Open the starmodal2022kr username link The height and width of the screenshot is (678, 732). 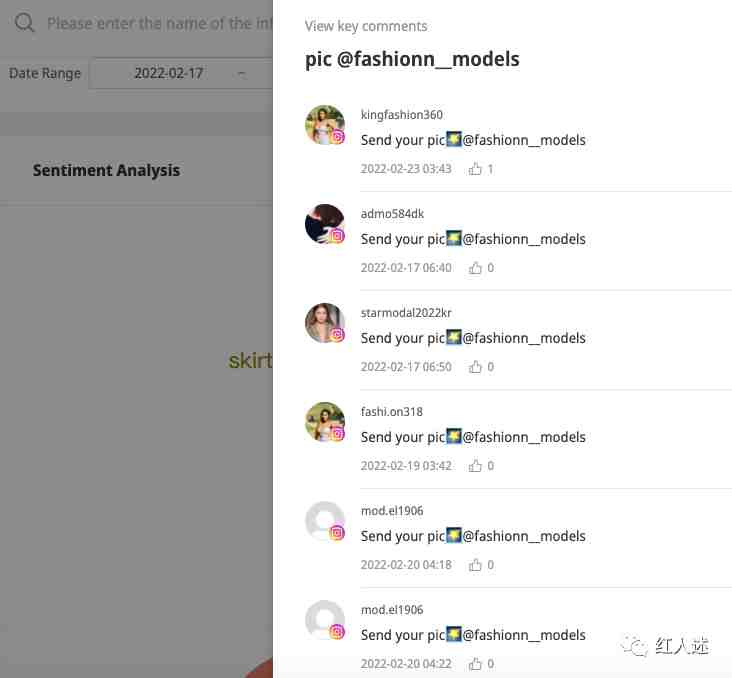click(406, 313)
